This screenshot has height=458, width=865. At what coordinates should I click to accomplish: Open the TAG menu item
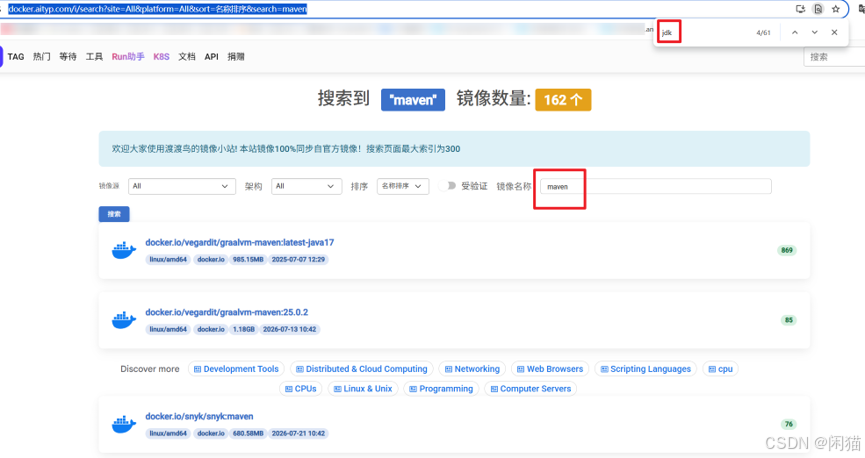click(16, 57)
